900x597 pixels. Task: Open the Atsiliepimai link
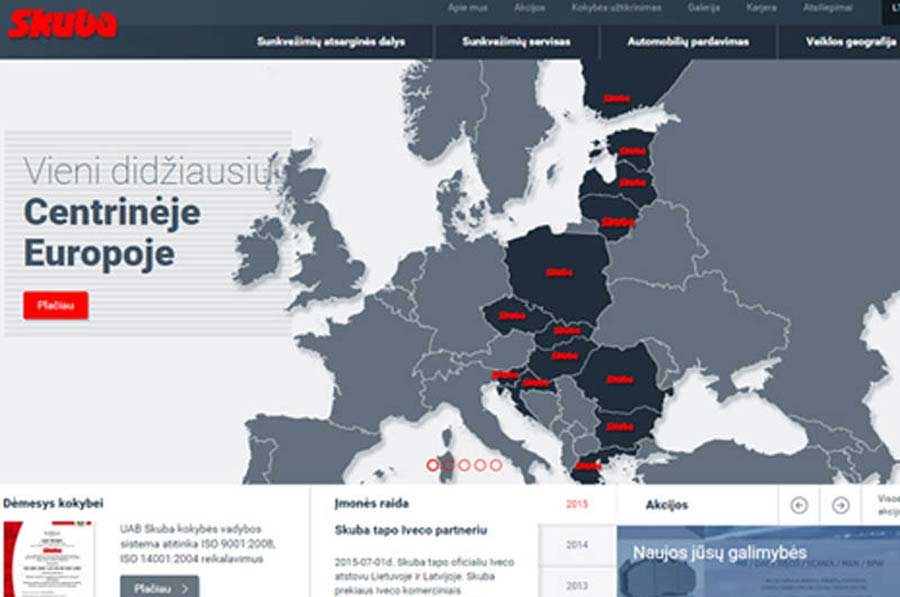pyautogui.click(x=828, y=7)
